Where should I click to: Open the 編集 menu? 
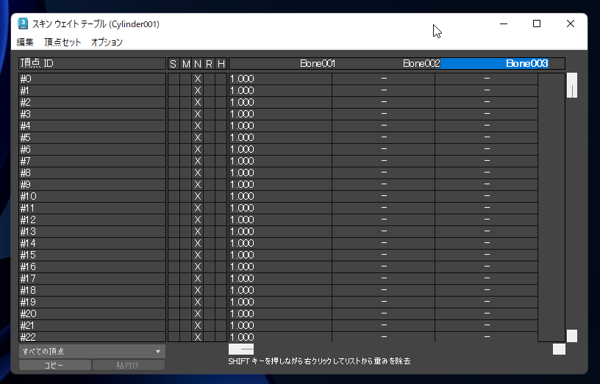tap(25, 42)
